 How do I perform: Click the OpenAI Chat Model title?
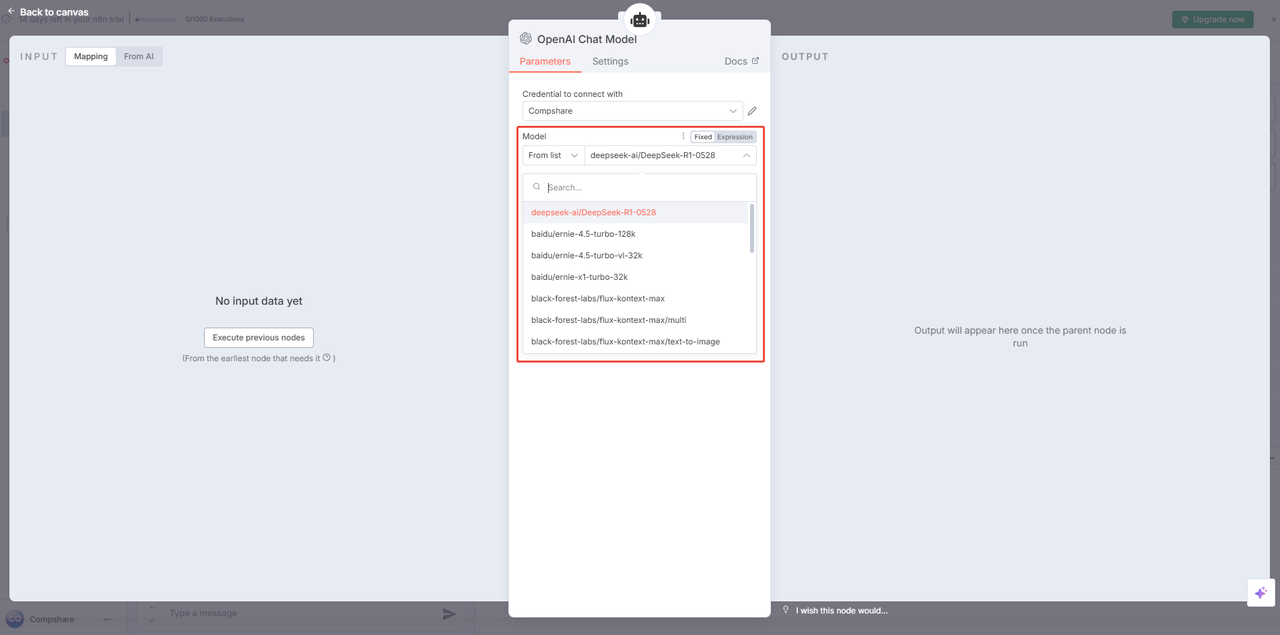(x=587, y=39)
